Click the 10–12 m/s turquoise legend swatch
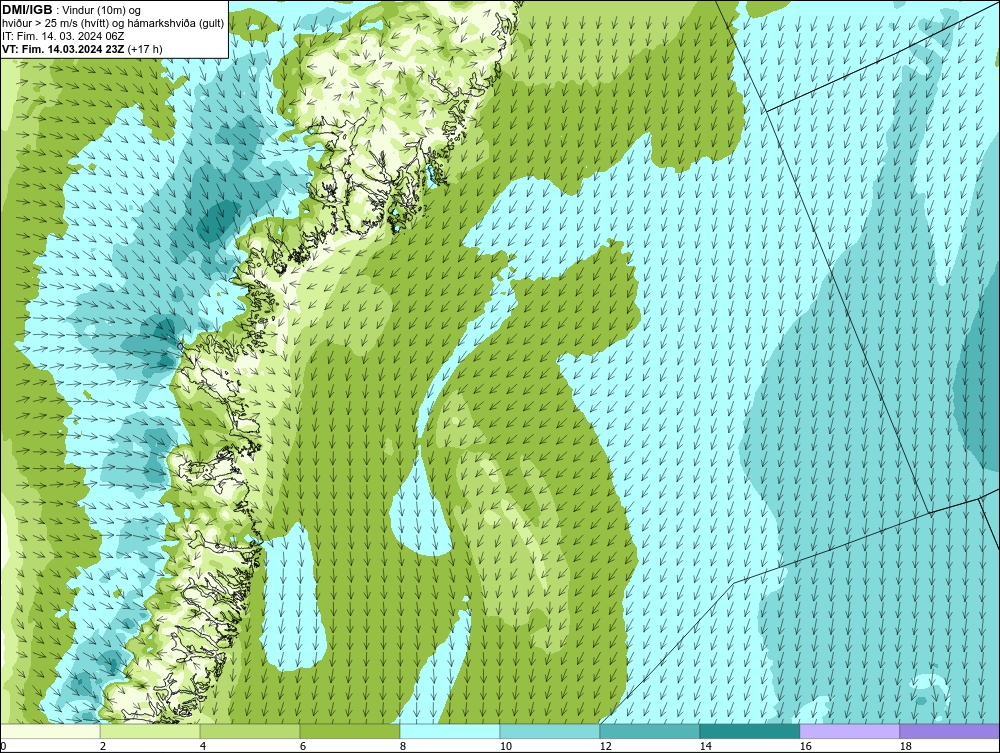The image size is (1000, 753). pos(550,731)
